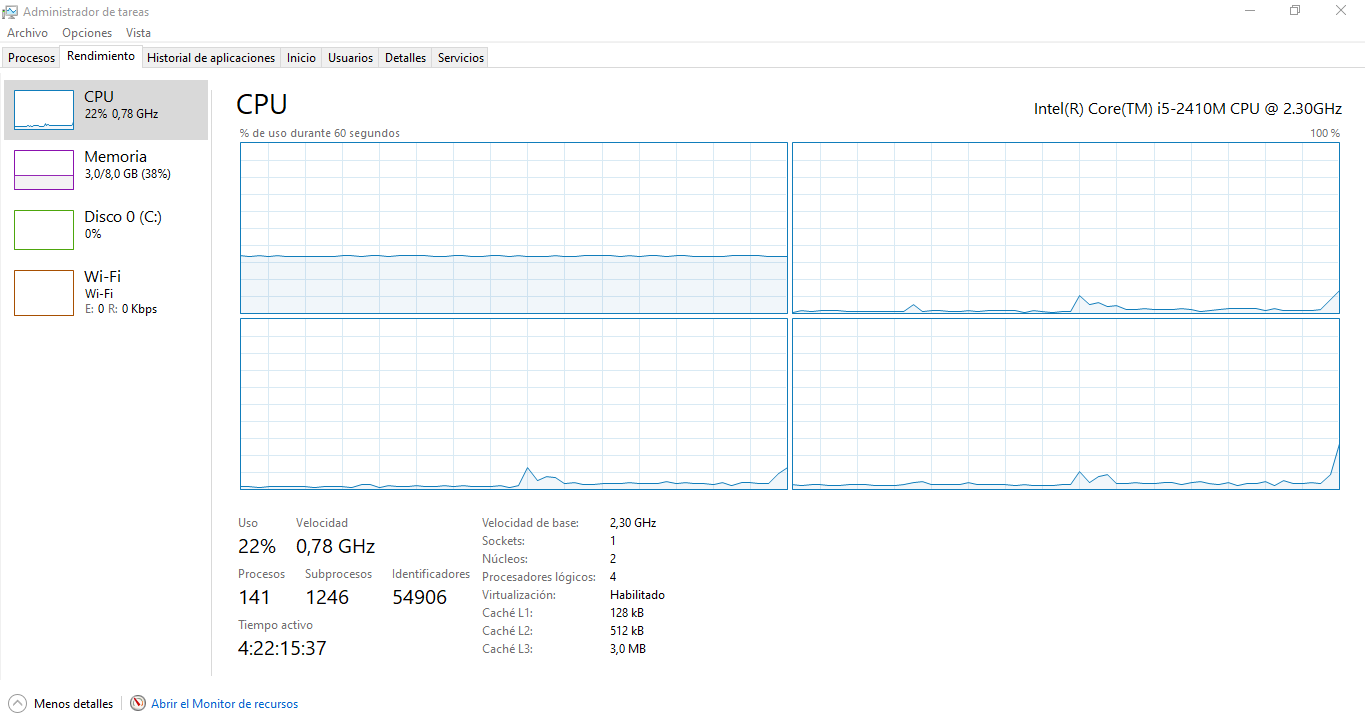Select the Wi-Fi graph icon in sidebar
Image resolution: width=1365 pixels, height=728 pixels.
coord(44,292)
